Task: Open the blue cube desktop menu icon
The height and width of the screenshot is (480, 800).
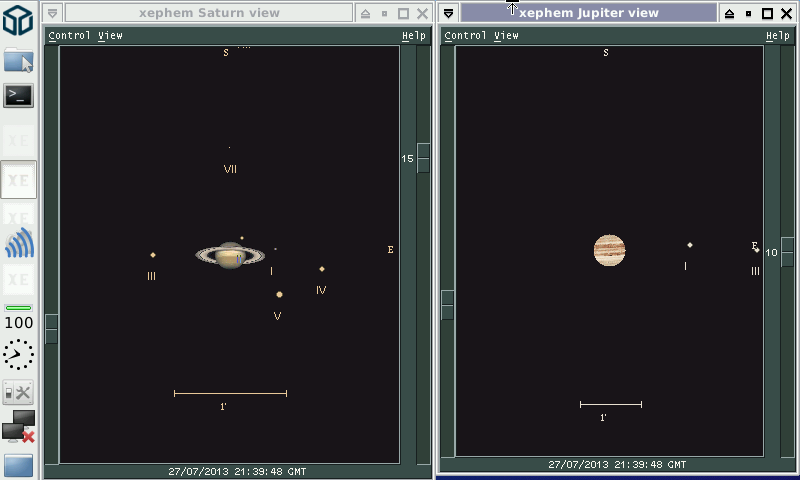Action: [x=18, y=20]
